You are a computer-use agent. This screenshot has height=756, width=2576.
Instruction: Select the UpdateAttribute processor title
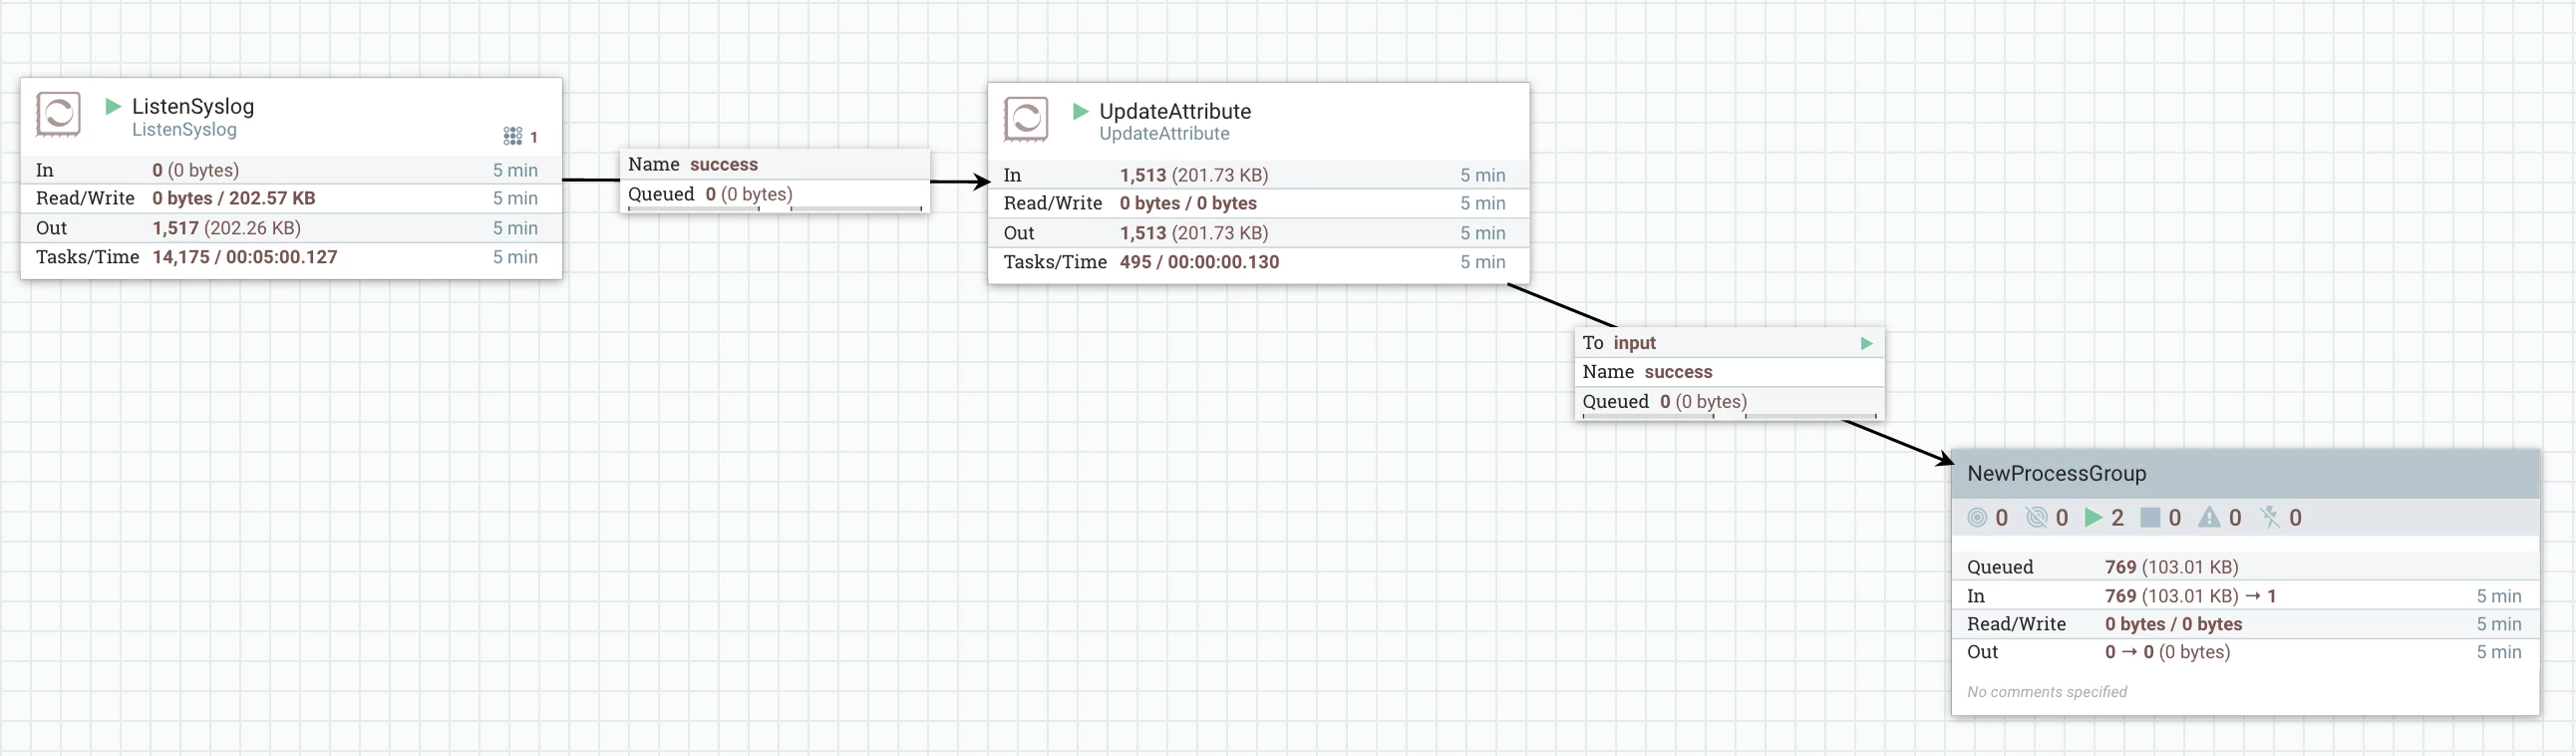point(1175,111)
